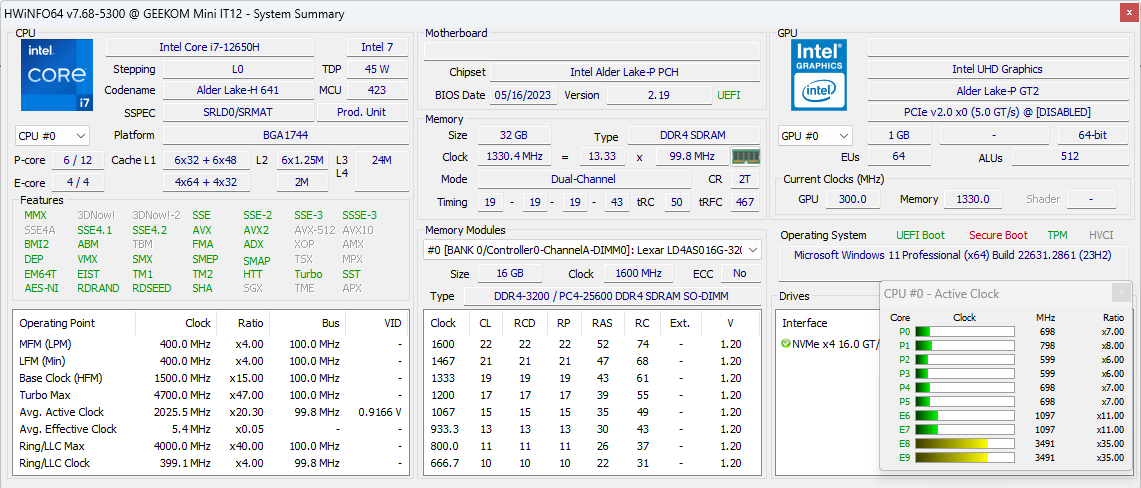The image size is (1141, 488).
Task: Click the green check icon beside NVMe drive
Action: [785, 343]
